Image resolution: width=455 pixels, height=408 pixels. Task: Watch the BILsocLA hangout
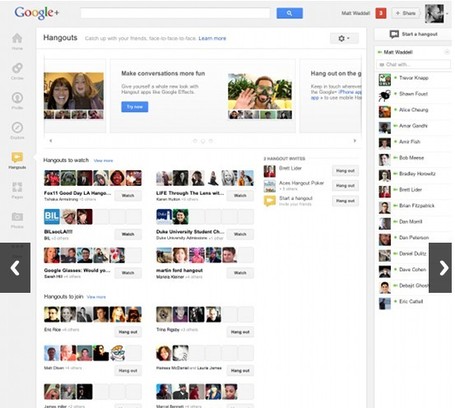pos(128,234)
